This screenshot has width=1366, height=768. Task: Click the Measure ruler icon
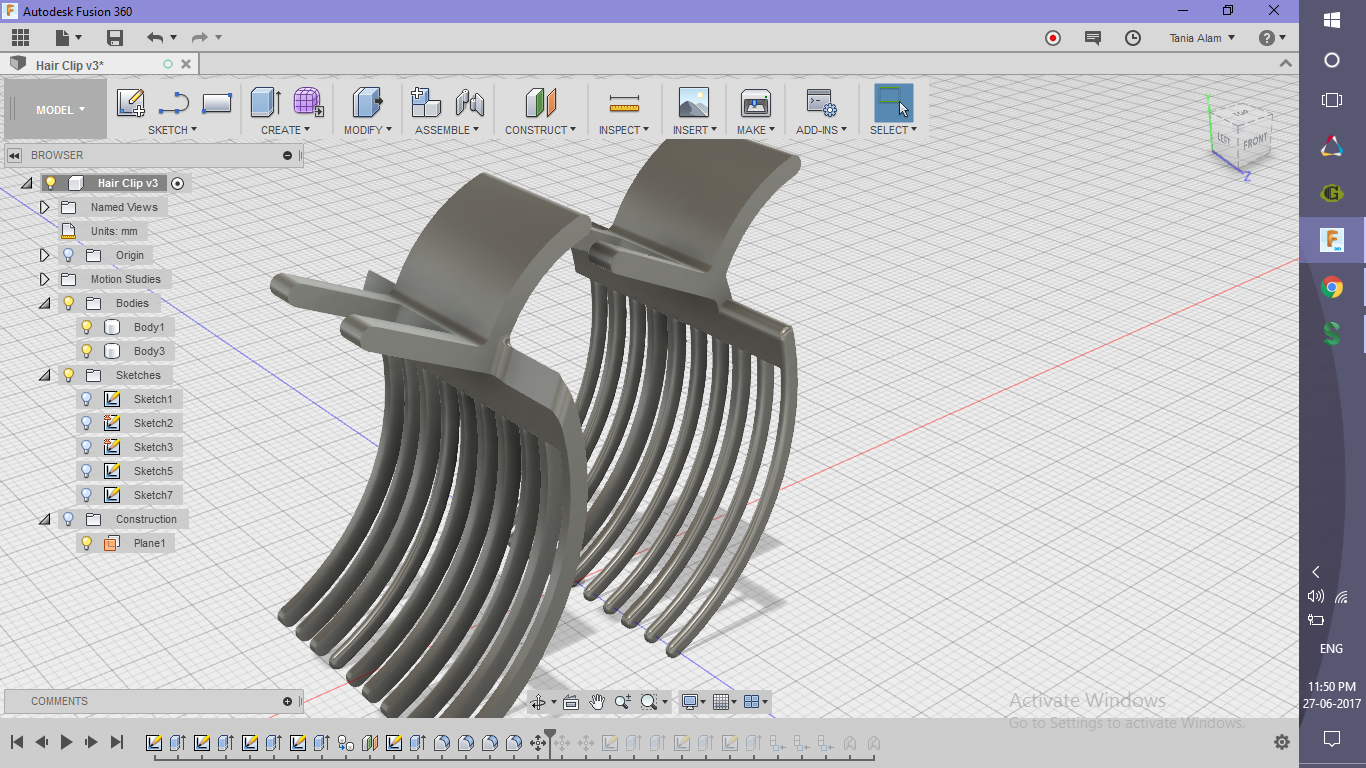624,103
